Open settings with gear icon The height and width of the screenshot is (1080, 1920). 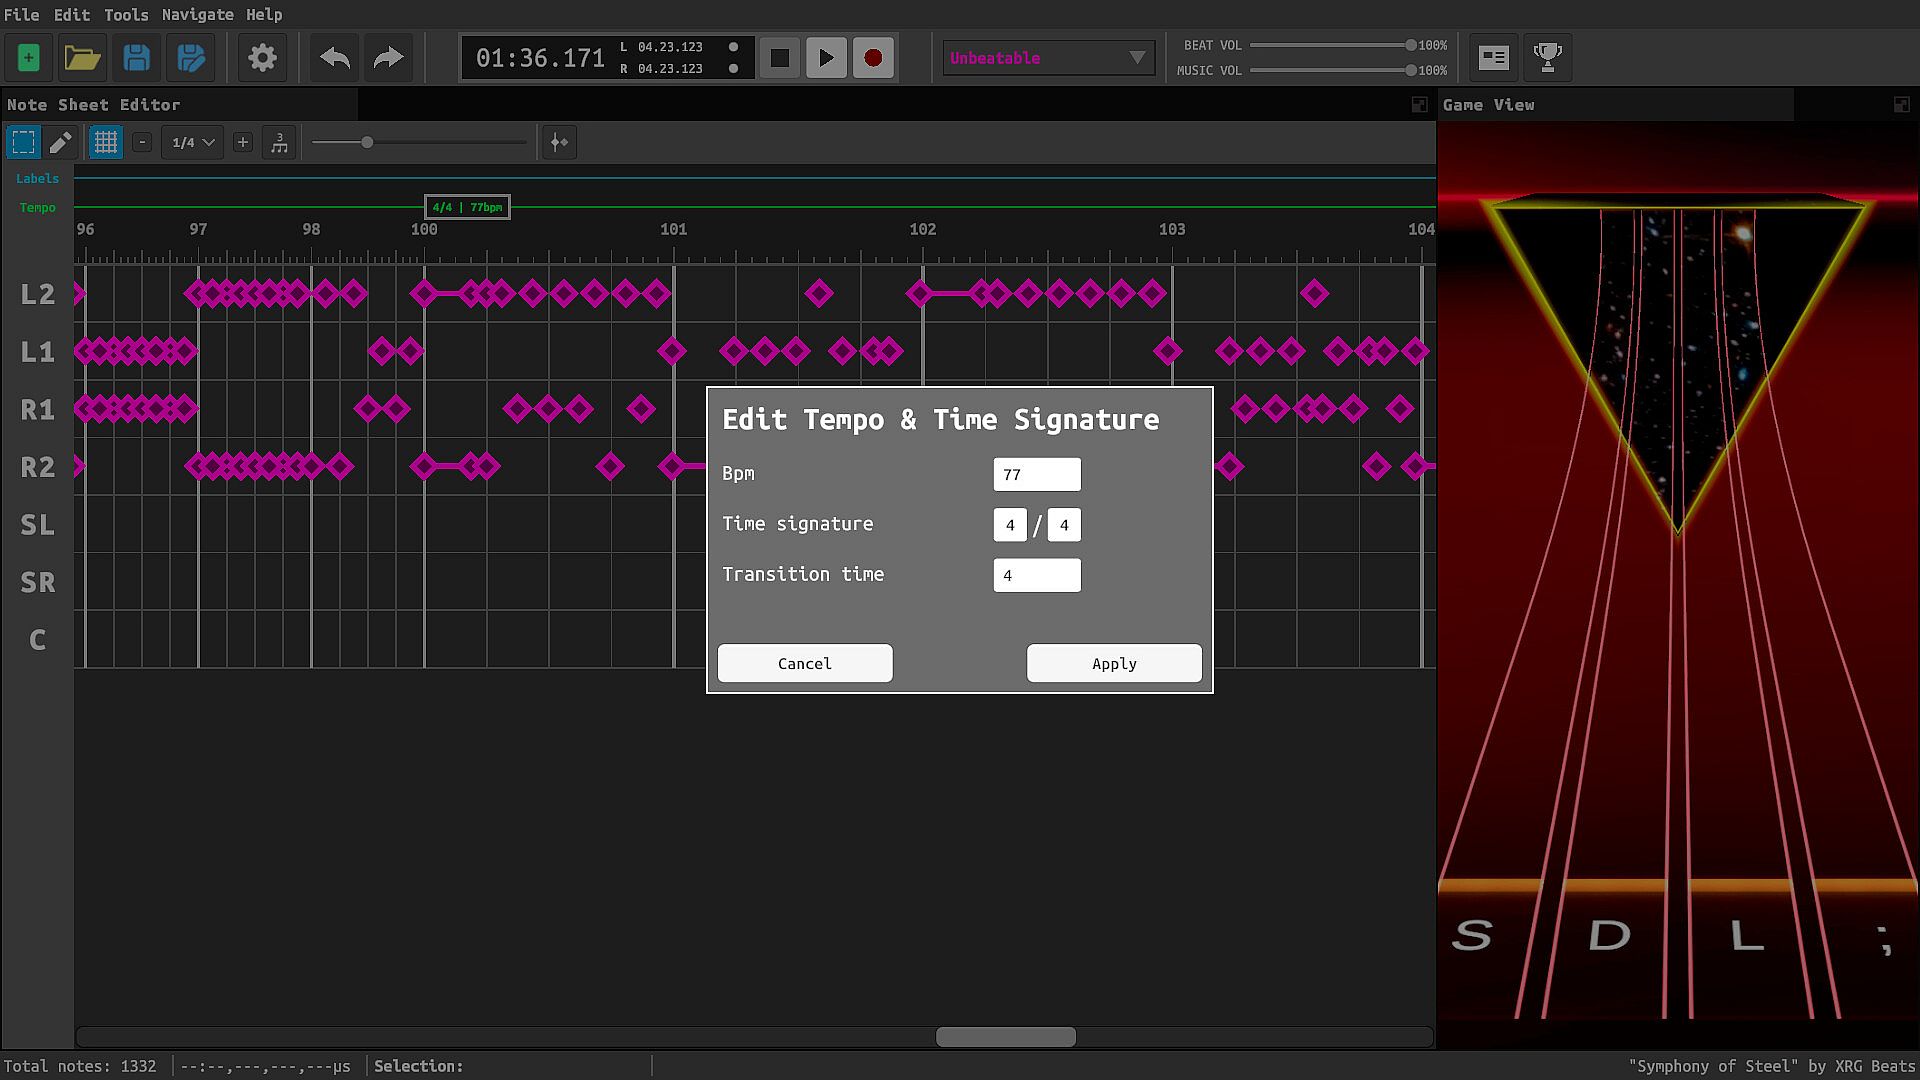262,58
